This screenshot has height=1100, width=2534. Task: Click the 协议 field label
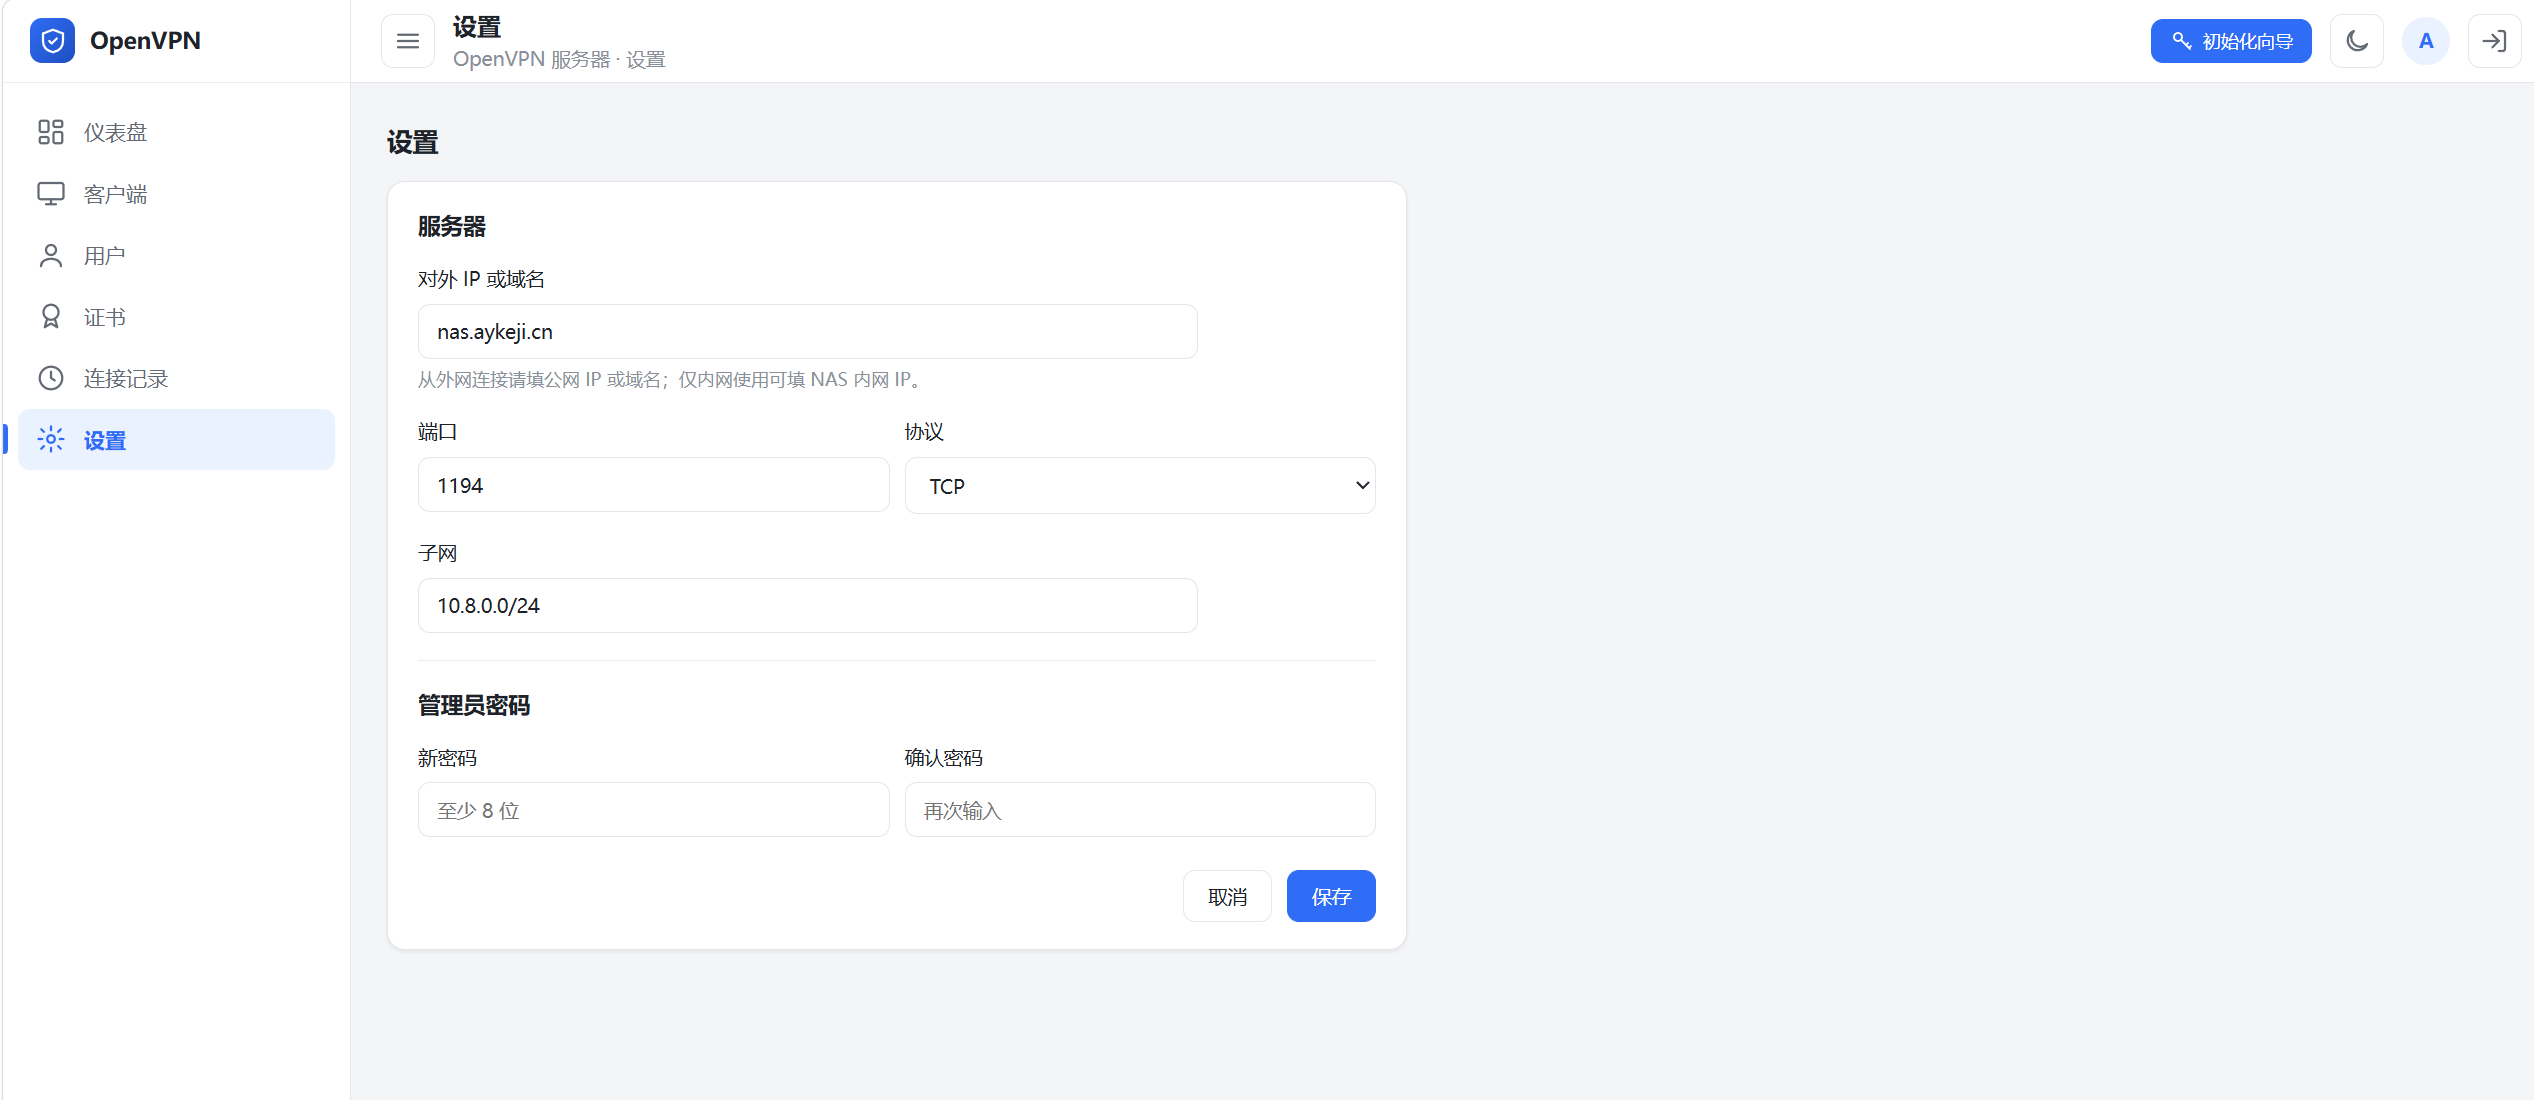[925, 432]
